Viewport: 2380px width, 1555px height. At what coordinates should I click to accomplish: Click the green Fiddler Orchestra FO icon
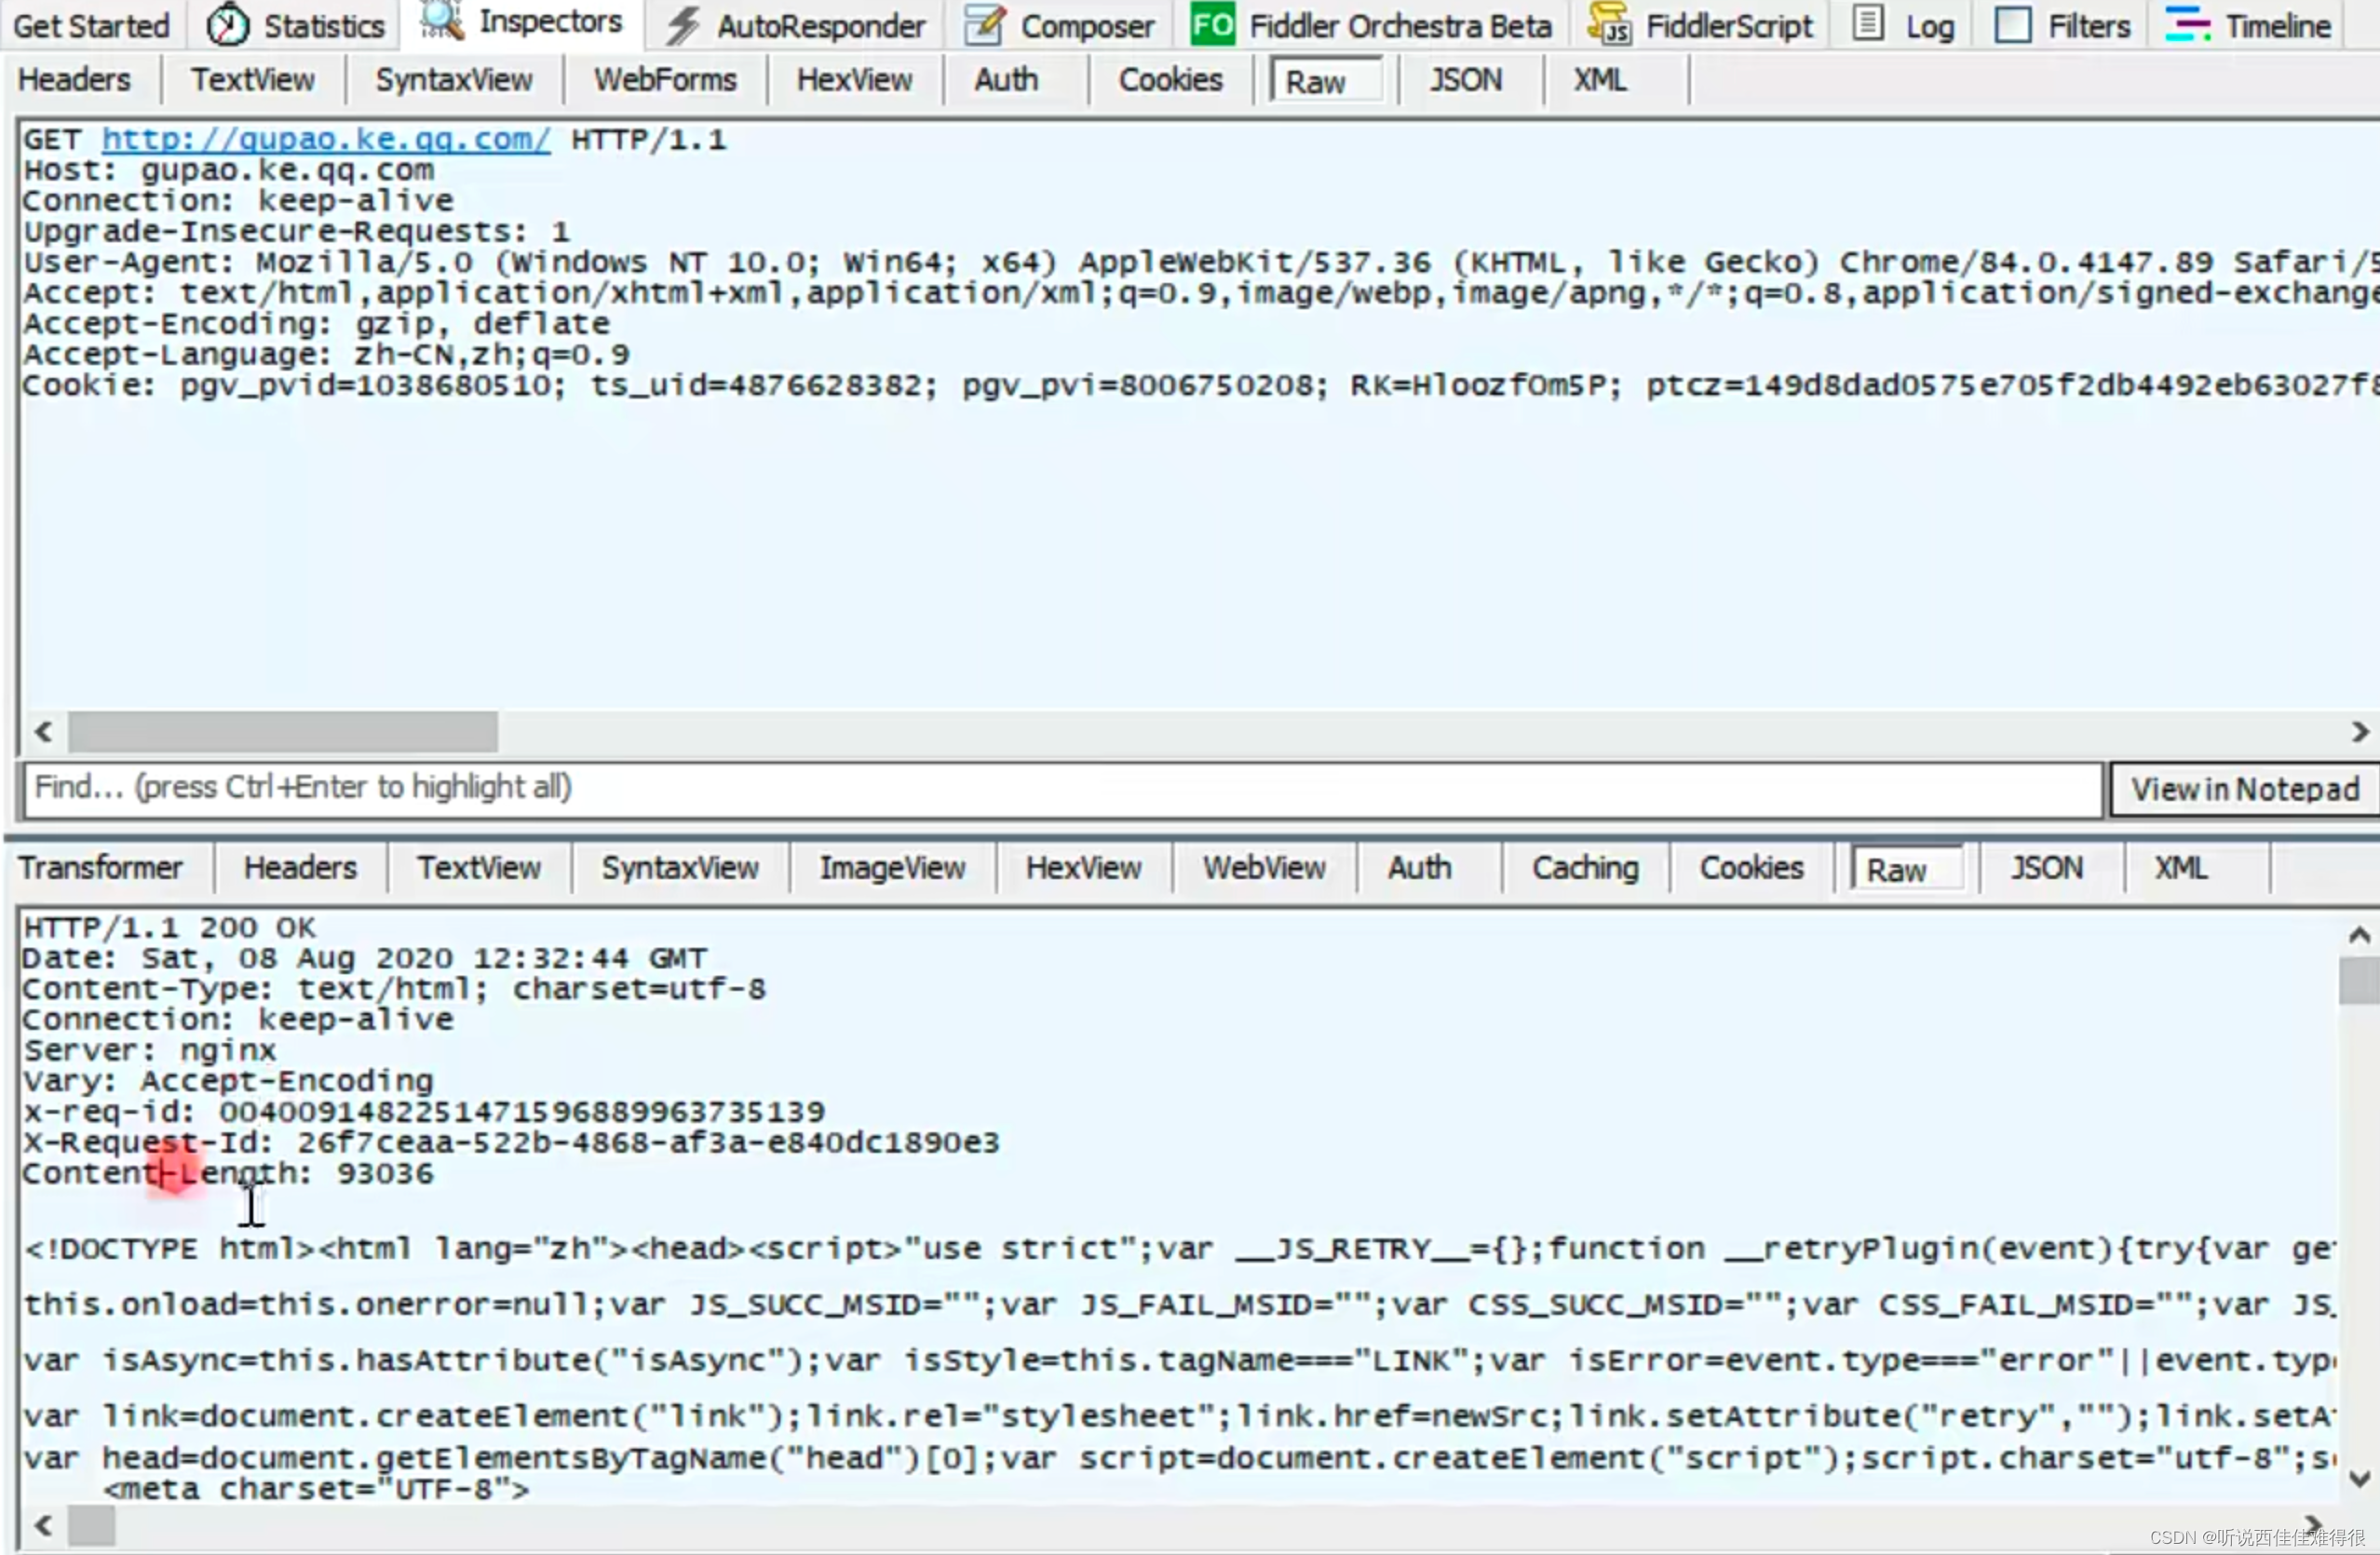[x=1212, y=25]
